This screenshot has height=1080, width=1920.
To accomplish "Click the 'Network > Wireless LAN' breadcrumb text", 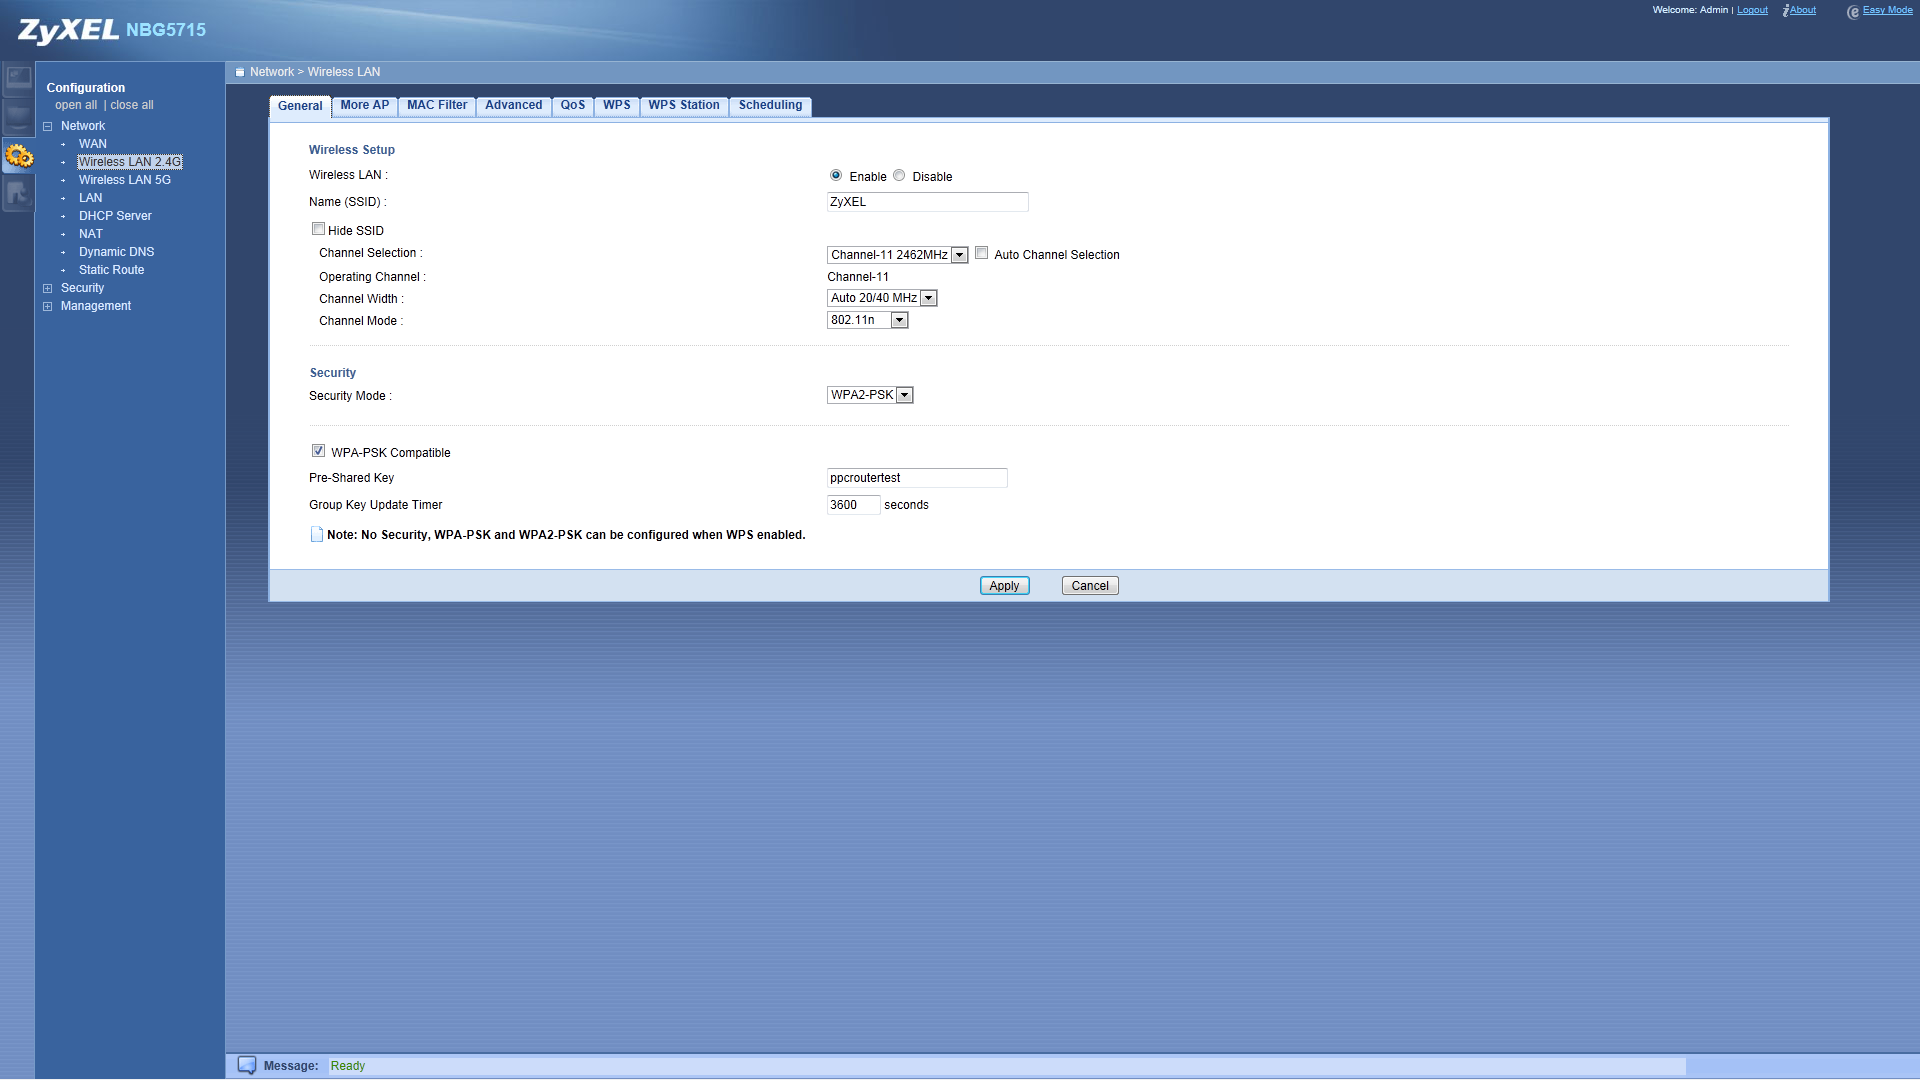I will [315, 72].
